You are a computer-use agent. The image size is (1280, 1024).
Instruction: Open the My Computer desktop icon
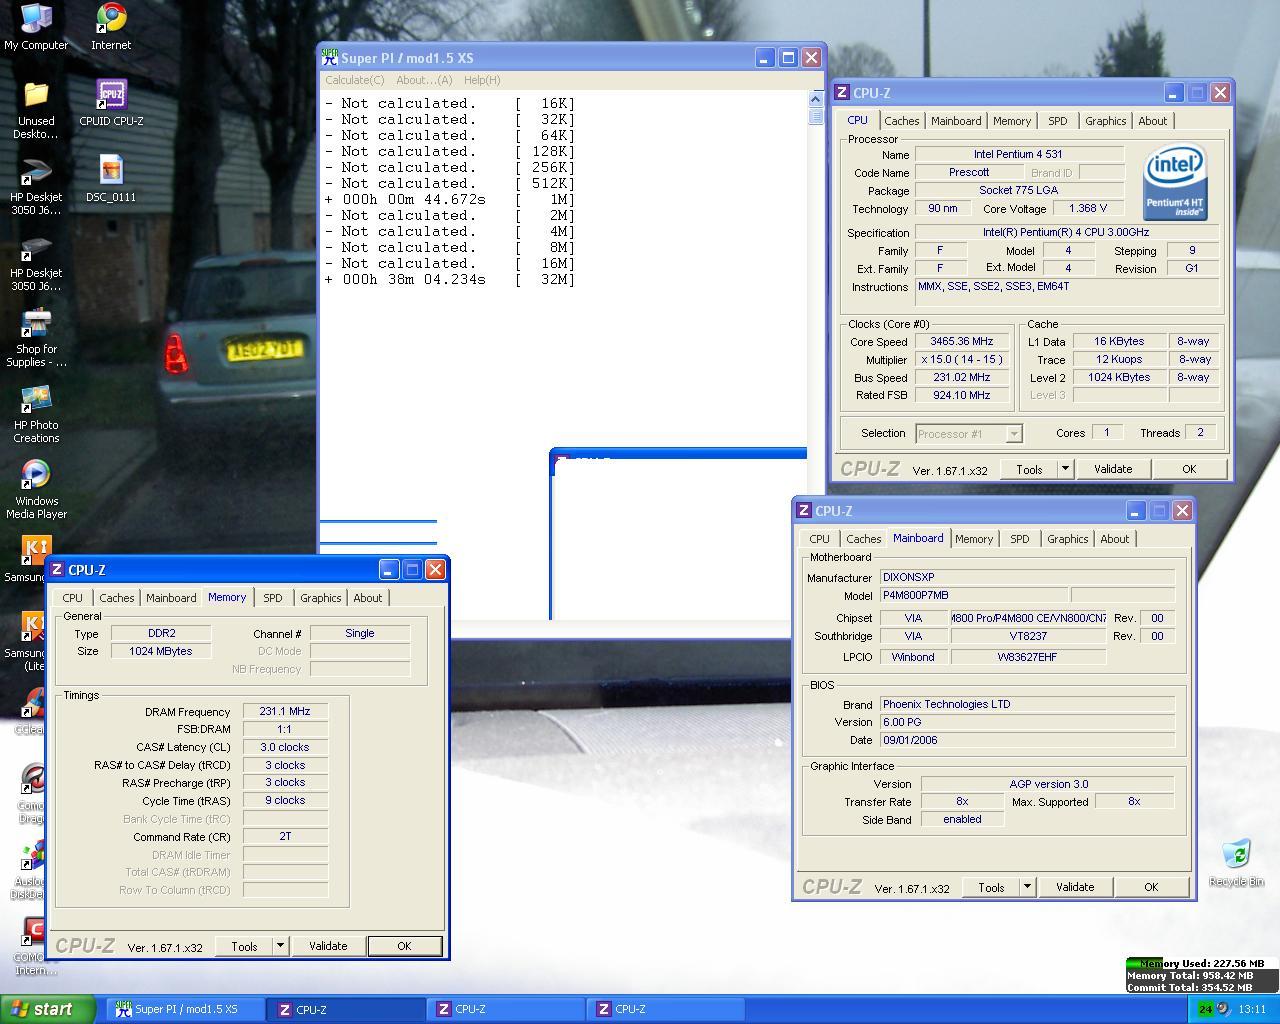tap(36, 27)
